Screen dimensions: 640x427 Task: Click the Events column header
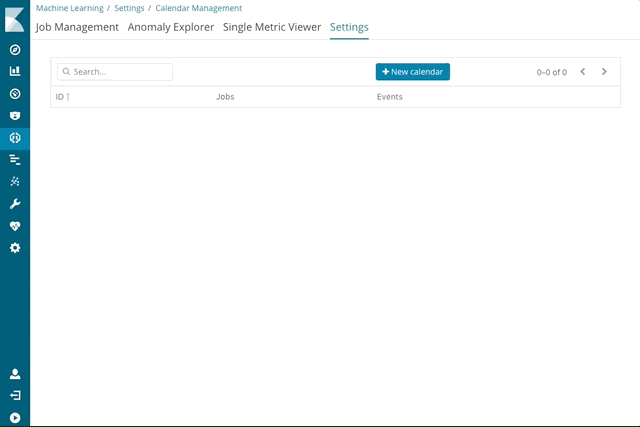click(x=389, y=97)
